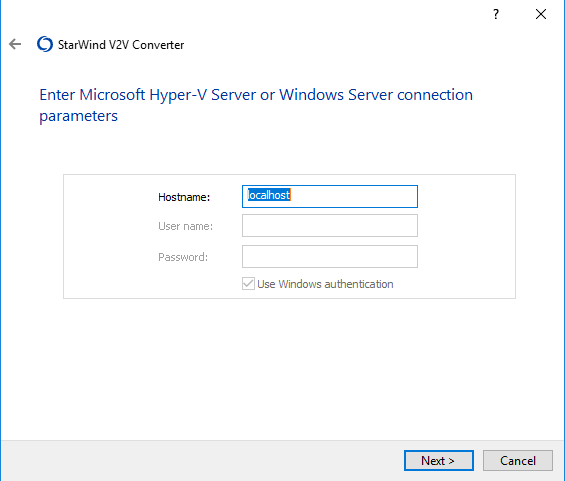Open help with the question mark icon

496,14
